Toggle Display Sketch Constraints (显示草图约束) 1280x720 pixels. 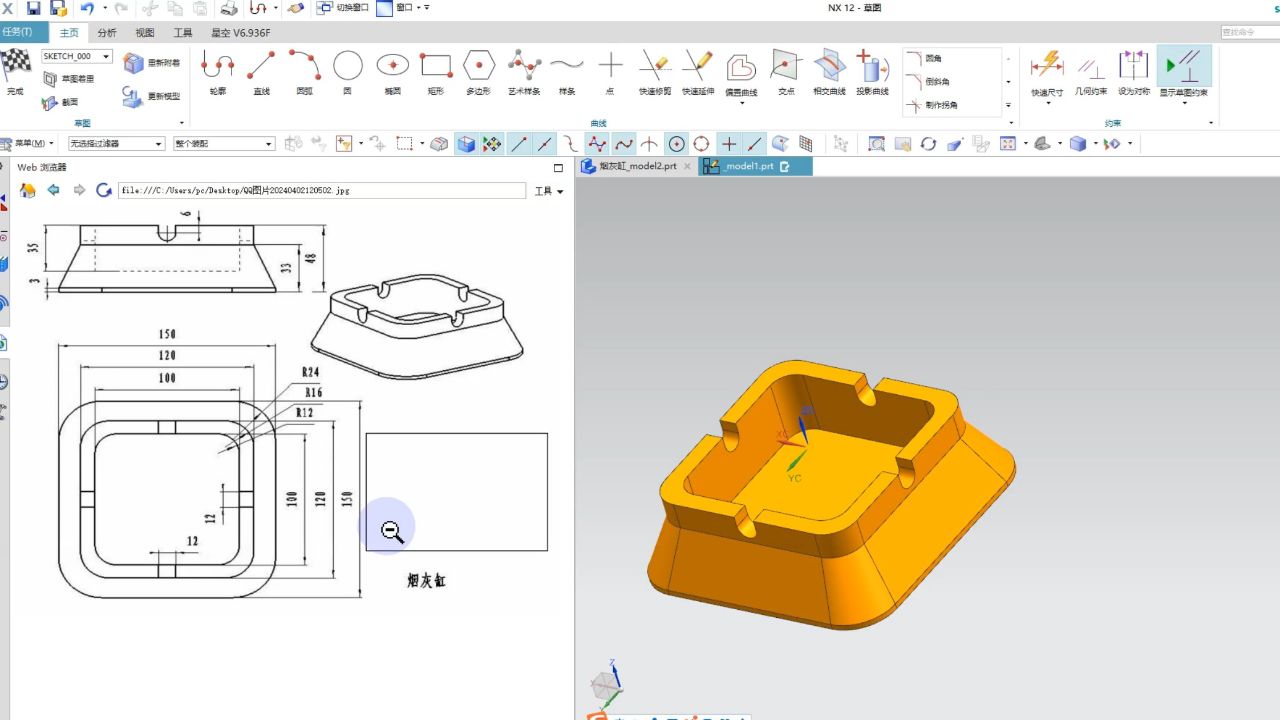click(1184, 70)
